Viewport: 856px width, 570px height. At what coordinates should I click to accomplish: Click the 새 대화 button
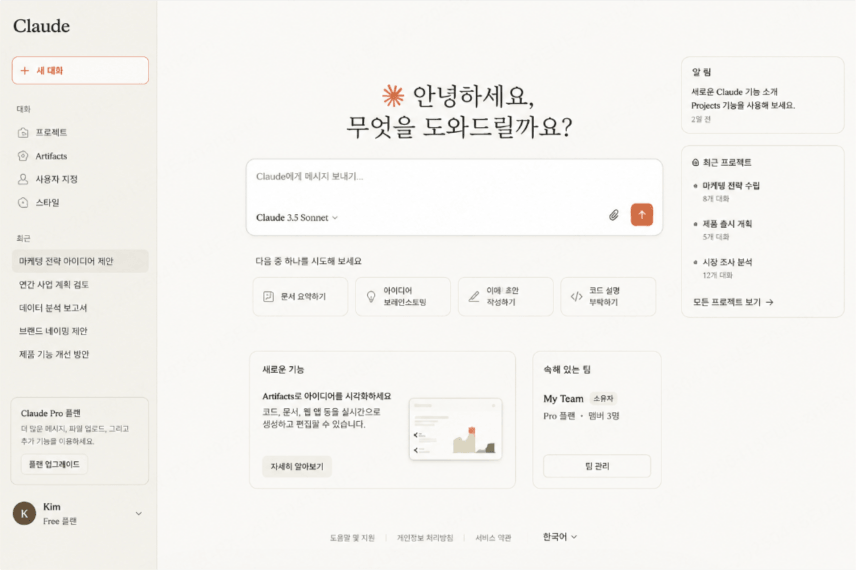(x=80, y=70)
